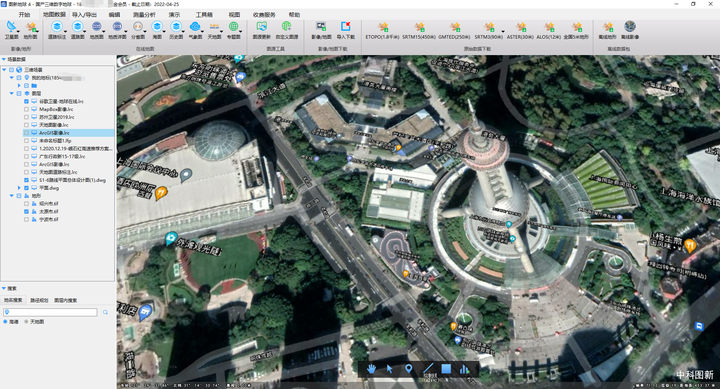Open the 导入/导出 ribbon tab
Viewport: 720px width, 389px height.
point(84,15)
